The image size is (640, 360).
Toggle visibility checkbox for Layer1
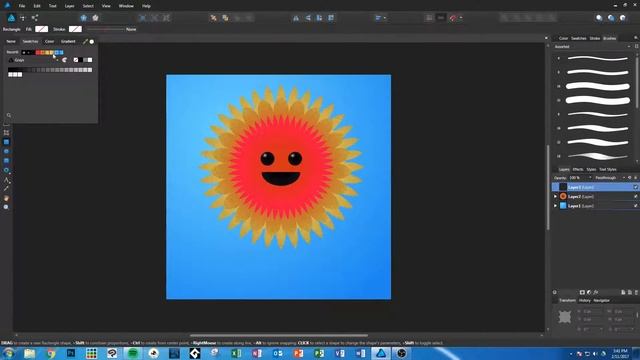pyautogui.click(x=636, y=206)
